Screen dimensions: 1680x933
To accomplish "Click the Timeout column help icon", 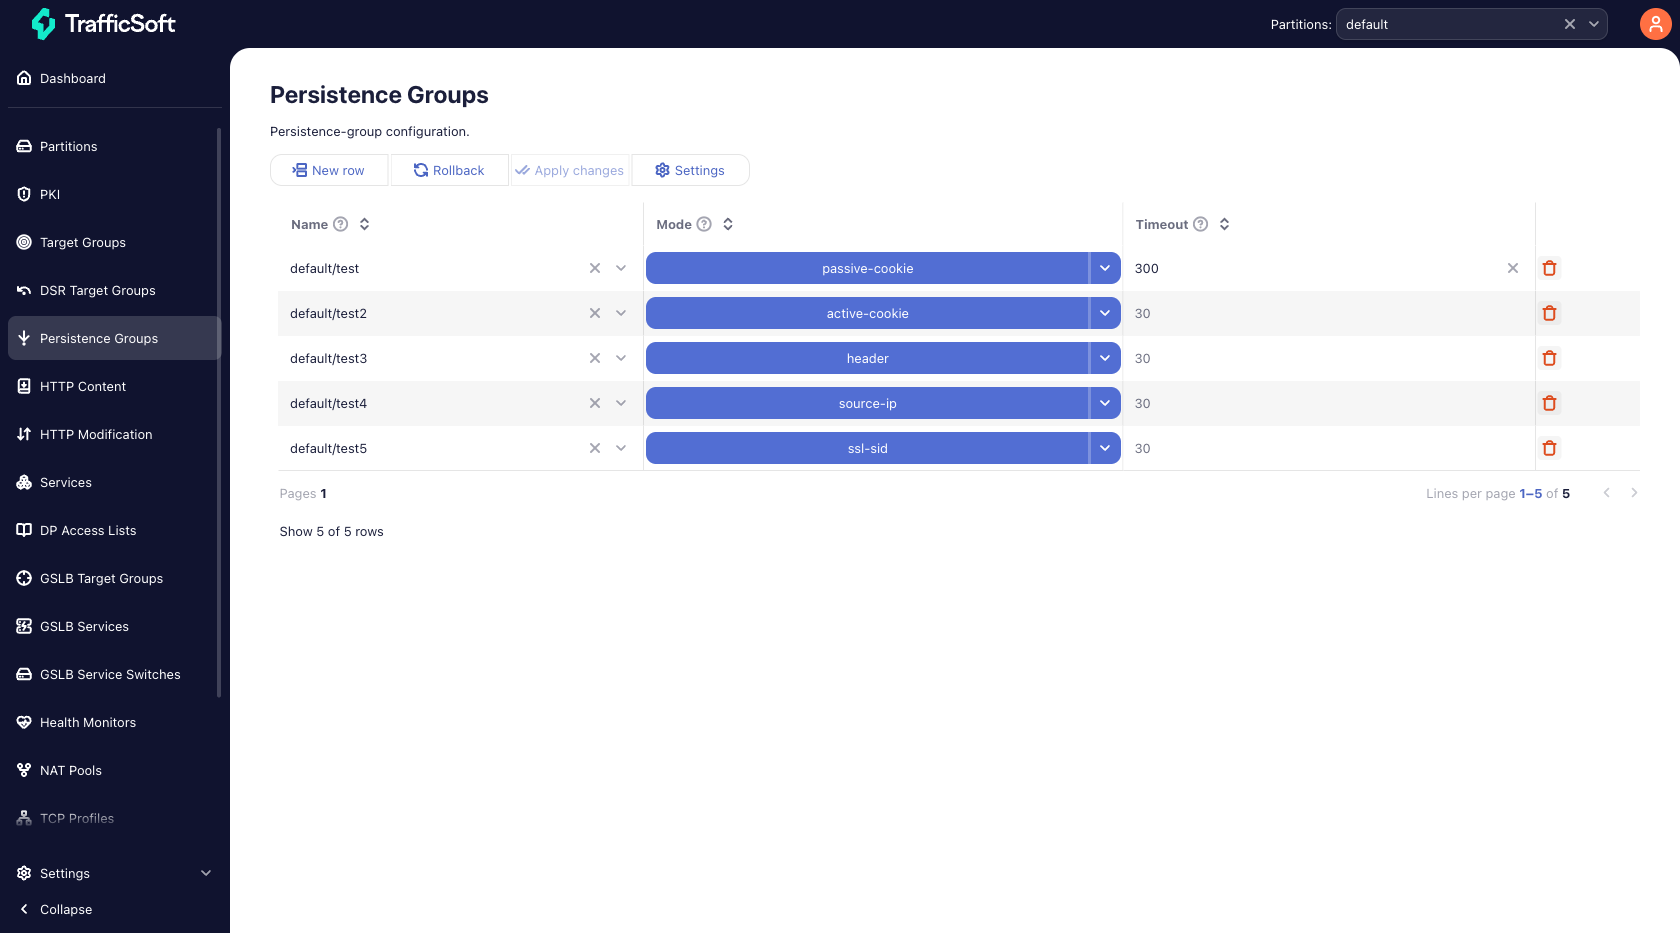I will point(1201,224).
